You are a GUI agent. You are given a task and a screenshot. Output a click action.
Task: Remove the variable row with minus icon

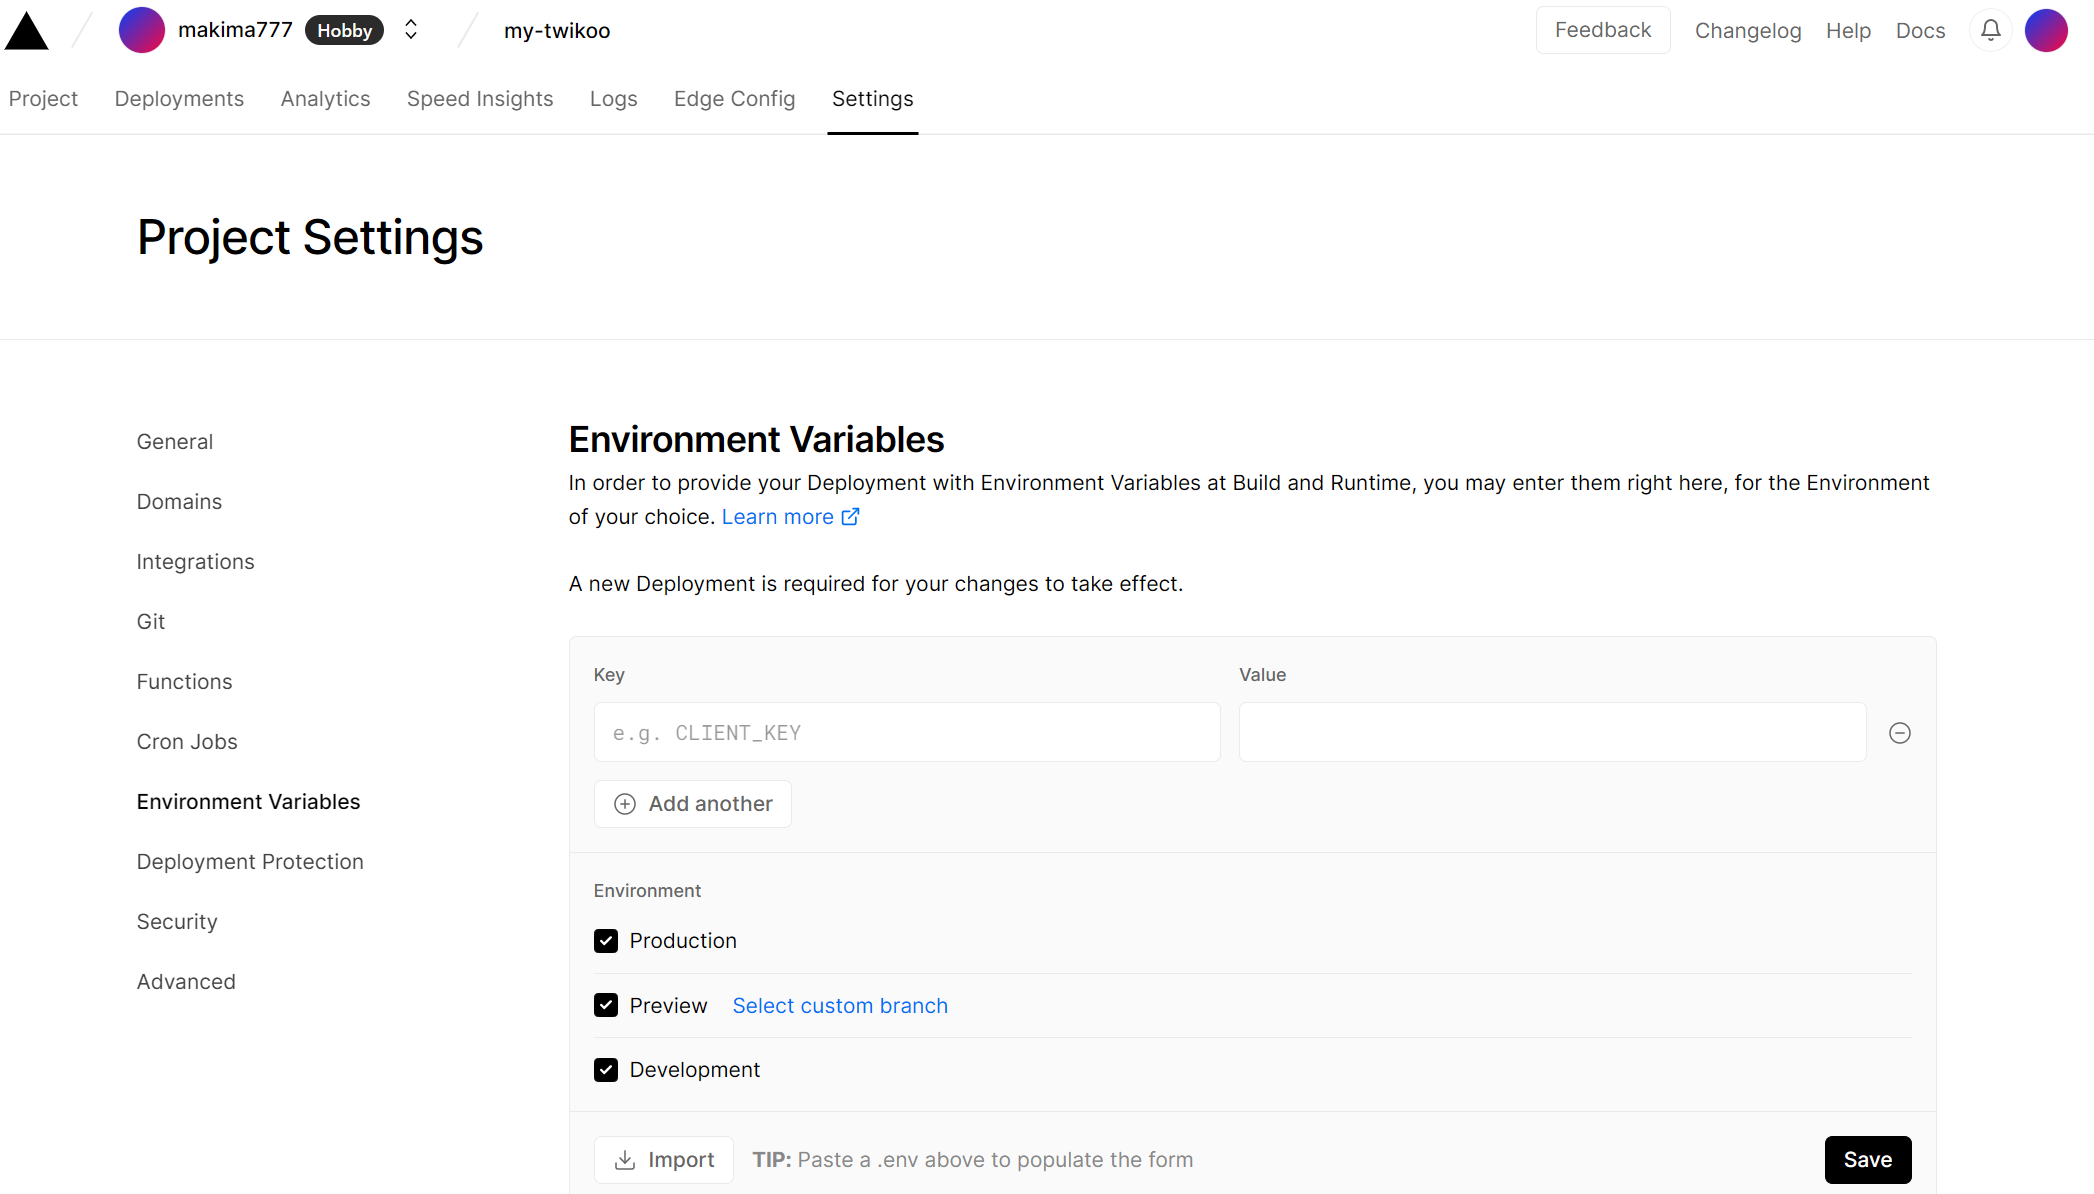tap(1899, 733)
